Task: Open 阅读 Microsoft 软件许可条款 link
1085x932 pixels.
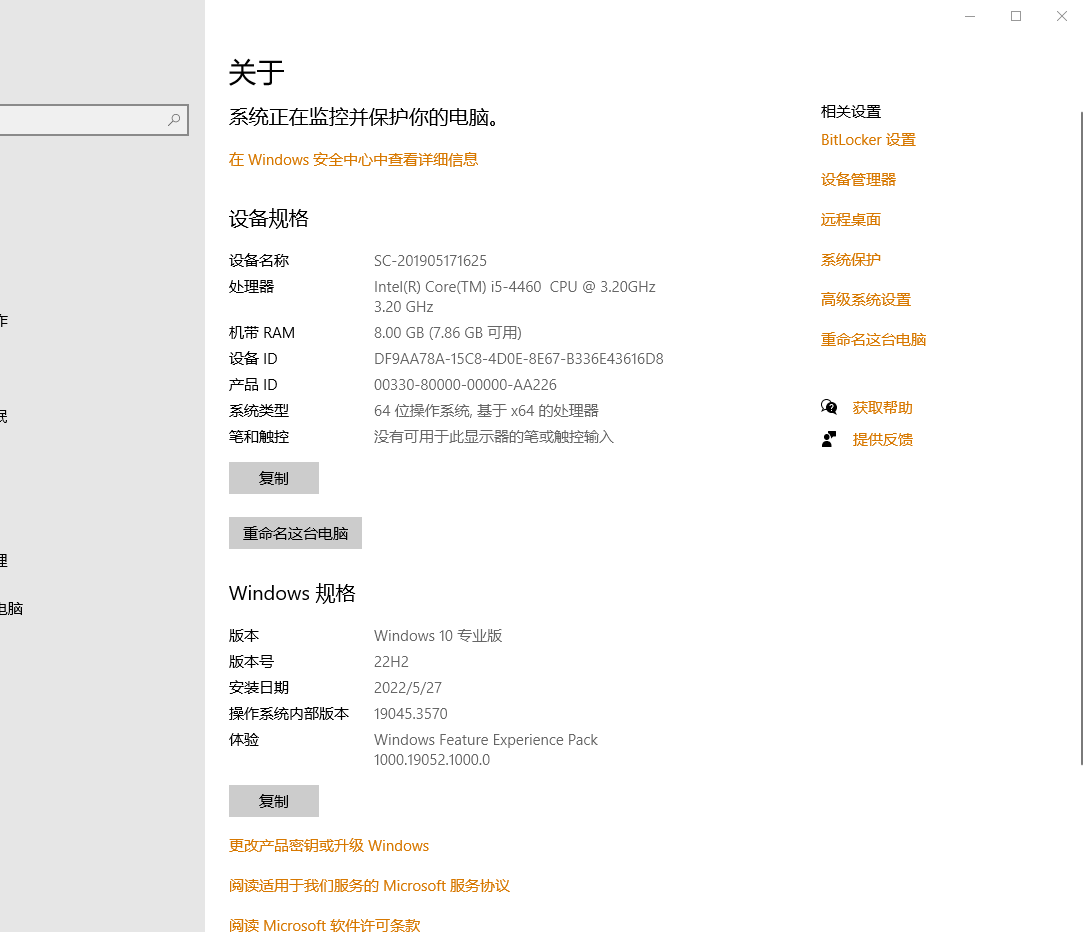Action: [325, 924]
